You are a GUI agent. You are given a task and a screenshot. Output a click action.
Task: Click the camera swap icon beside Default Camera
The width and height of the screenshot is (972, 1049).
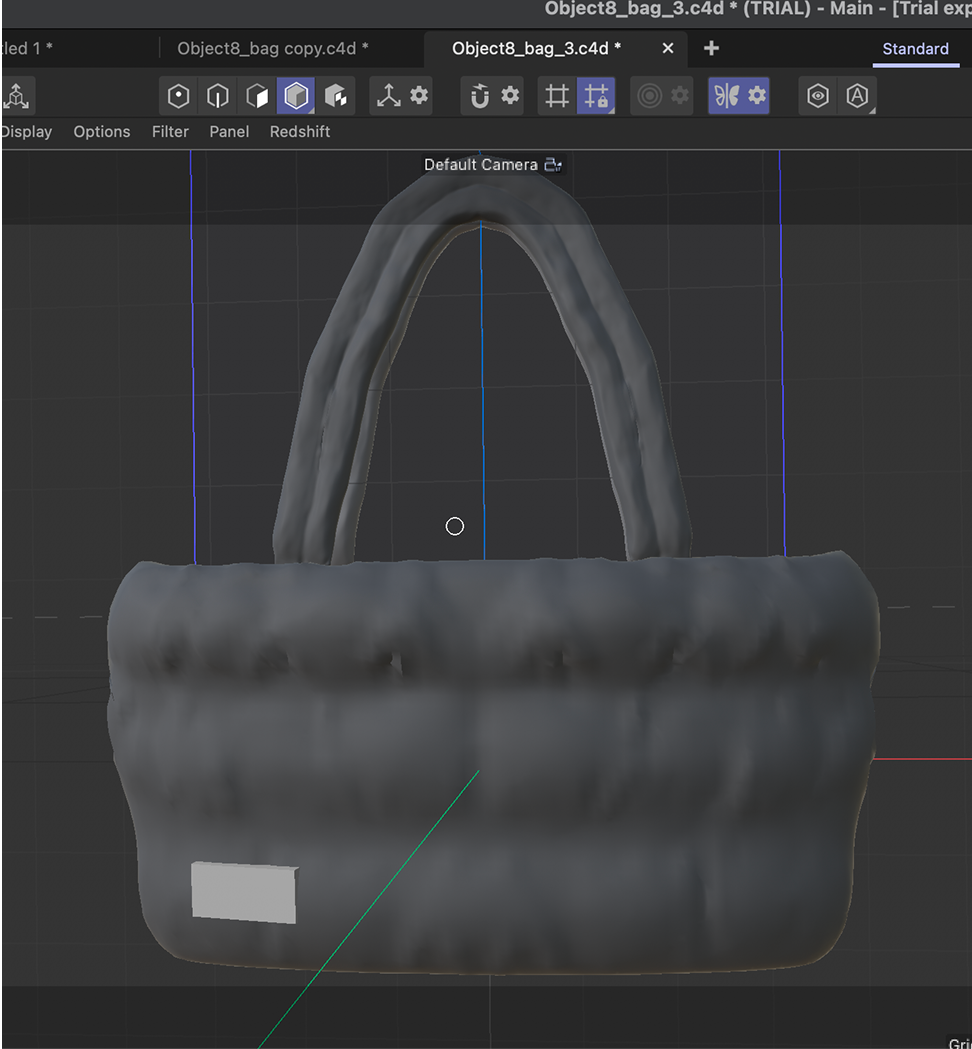click(554, 164)
